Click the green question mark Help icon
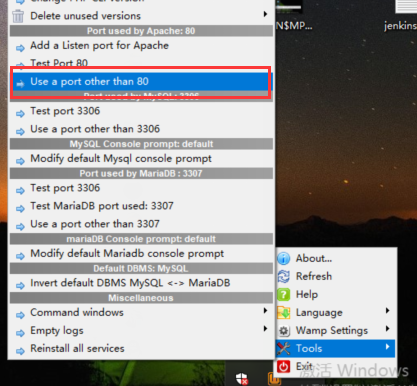The image size is (417, 386). pos(284,295)
